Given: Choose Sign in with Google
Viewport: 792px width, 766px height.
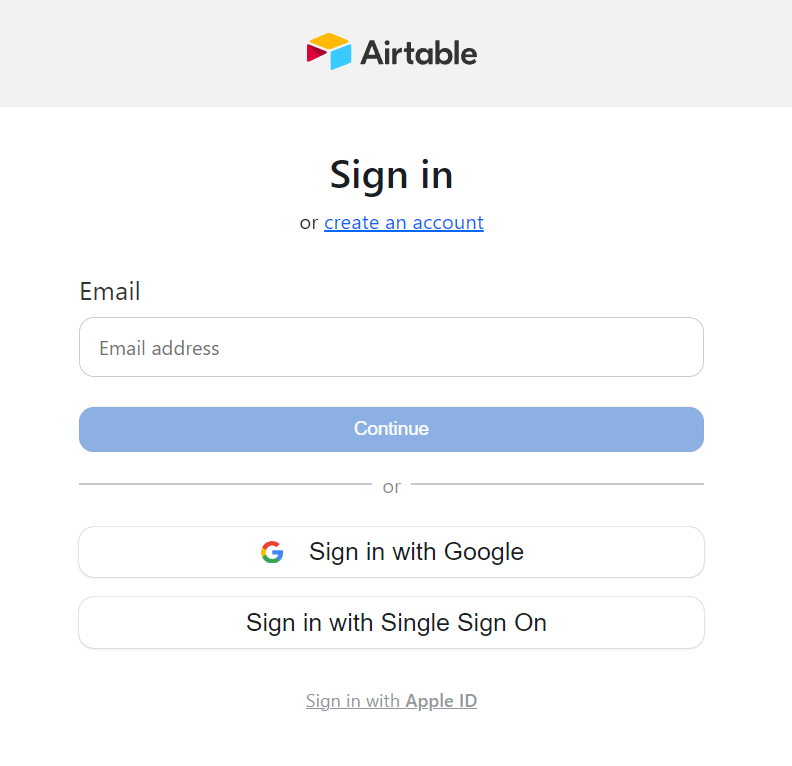Looking at the screenshot, I should tap(391, 552).
